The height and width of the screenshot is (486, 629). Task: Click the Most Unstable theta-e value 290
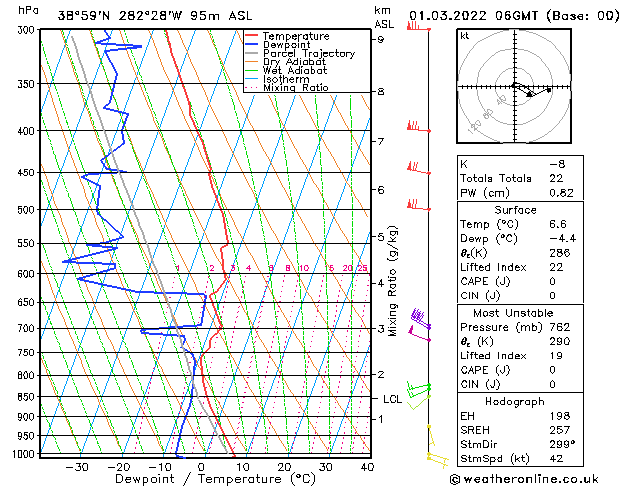(560, 341)
